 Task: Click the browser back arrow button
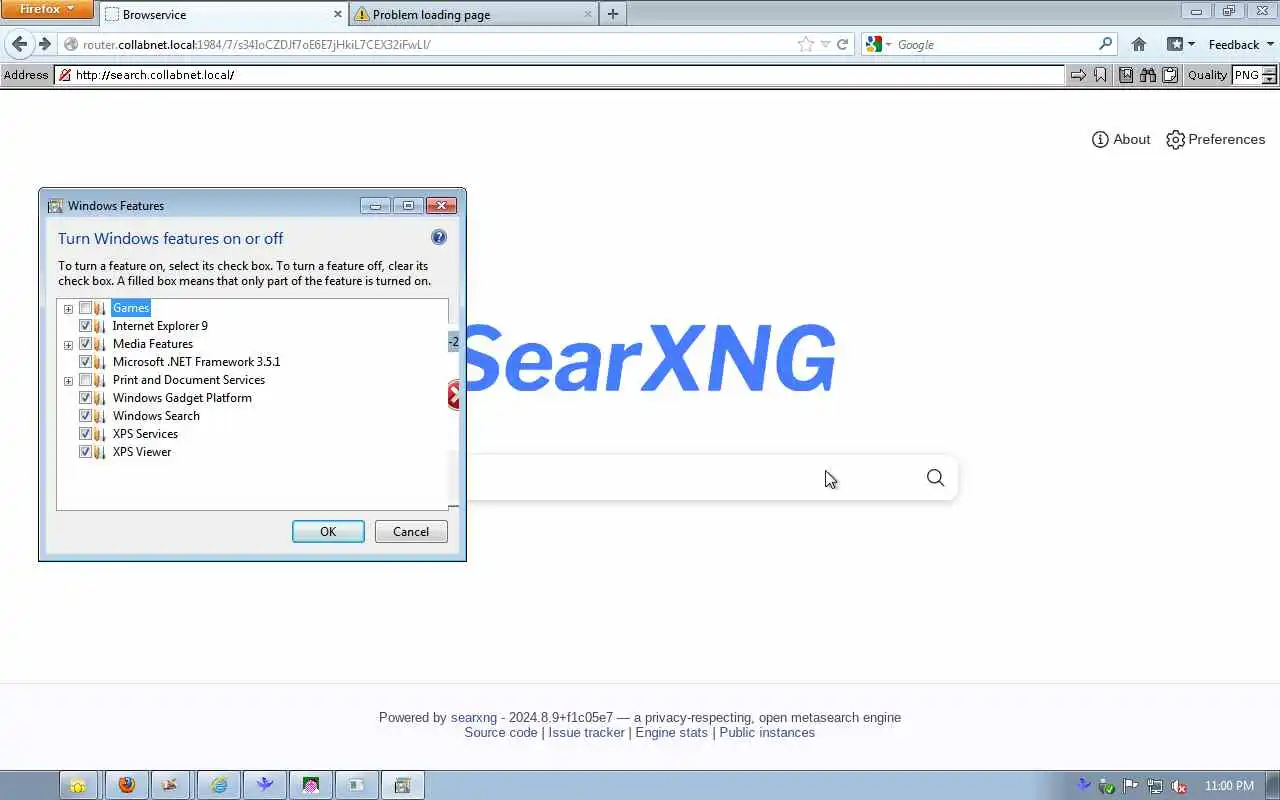[x=19, y=44]
